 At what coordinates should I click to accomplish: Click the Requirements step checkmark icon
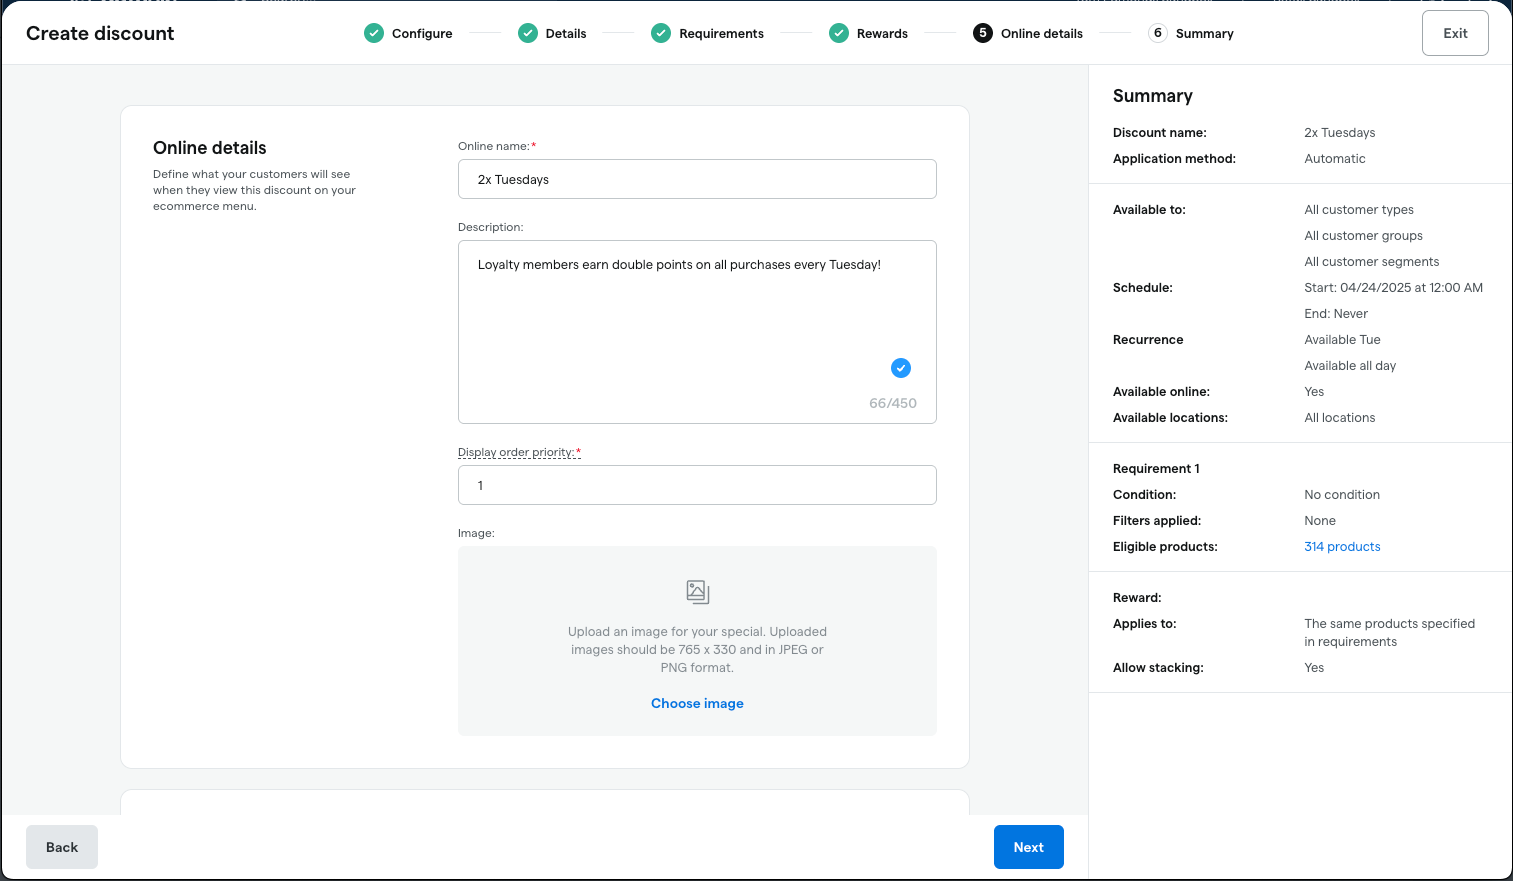click(661, 33)
